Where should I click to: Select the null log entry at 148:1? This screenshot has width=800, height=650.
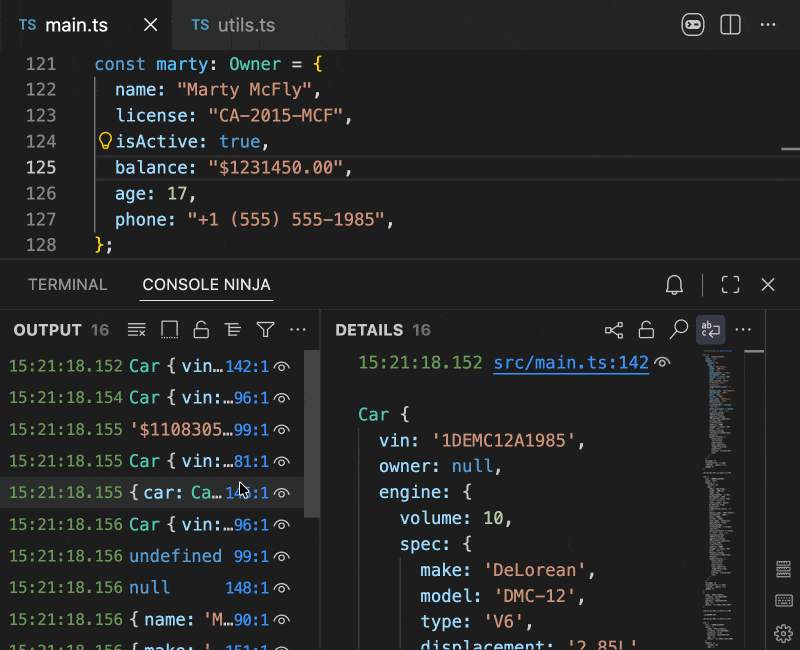pyautogui.click(x=150, y=587)
